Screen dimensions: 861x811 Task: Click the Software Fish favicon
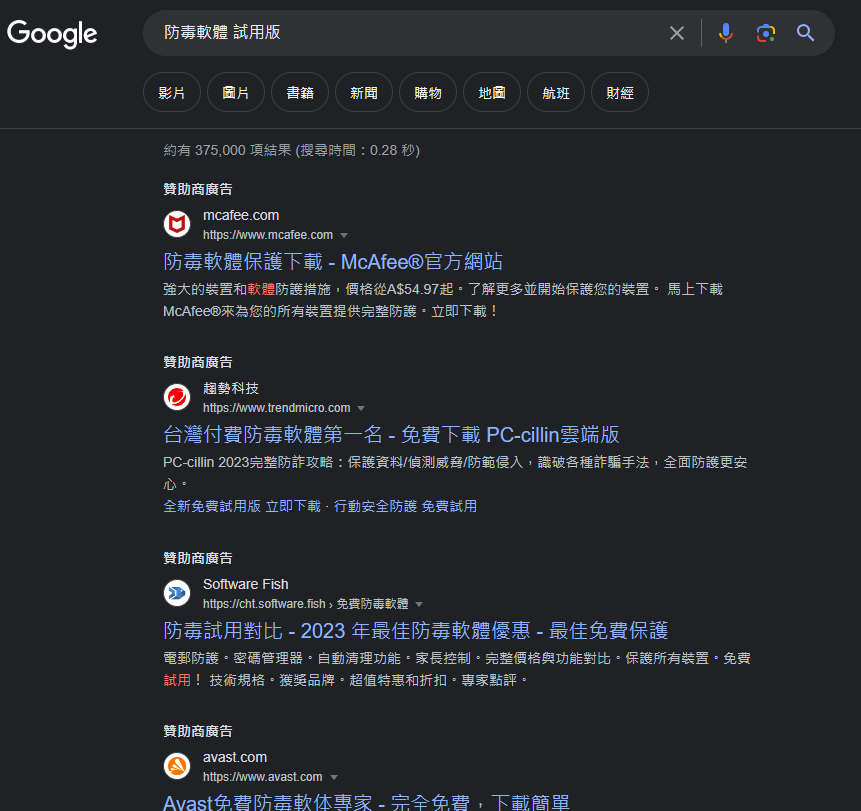177,593
